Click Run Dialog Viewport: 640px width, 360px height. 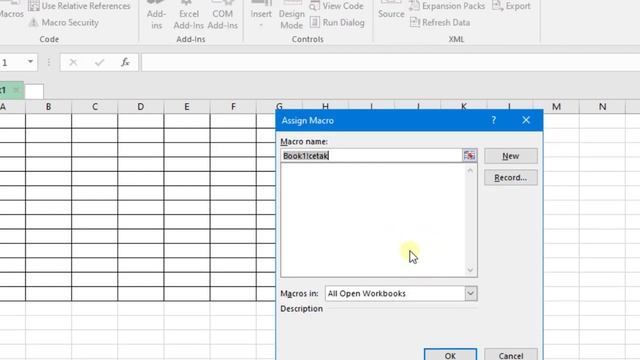click(337, 22)
